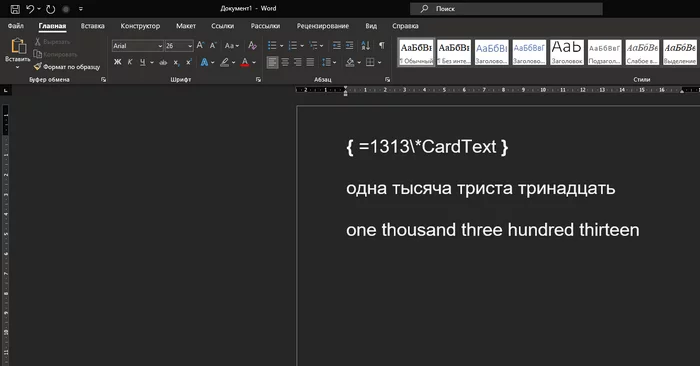Image resolution: width=700 pixels, height=366 pixels.
Task: Open Clipboard (Буфер обмена) pane launcher
Action: point(103,79)
